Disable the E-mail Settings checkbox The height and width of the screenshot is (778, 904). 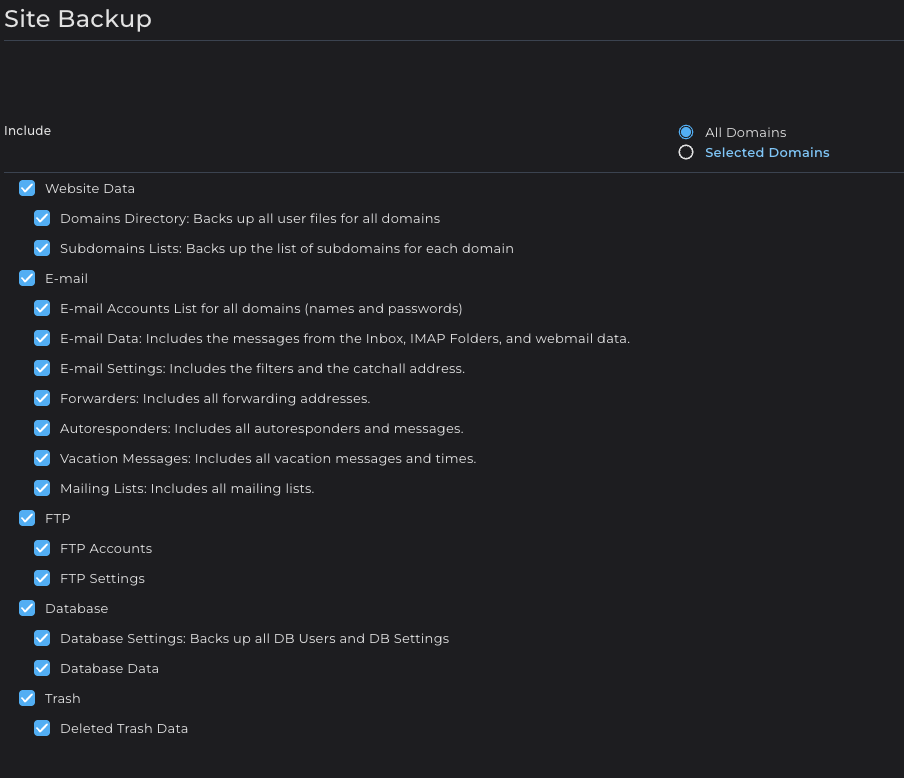coord(42,368)
